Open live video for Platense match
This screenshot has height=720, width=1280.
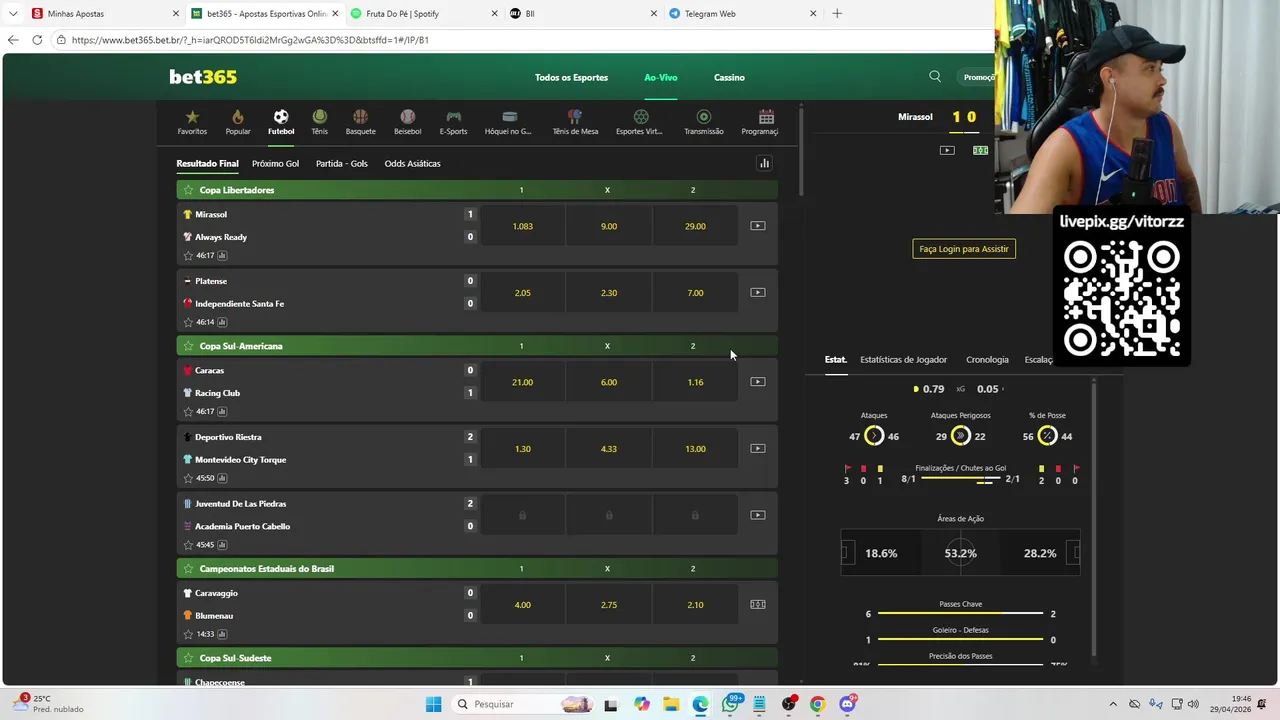[x=758, y=293]
